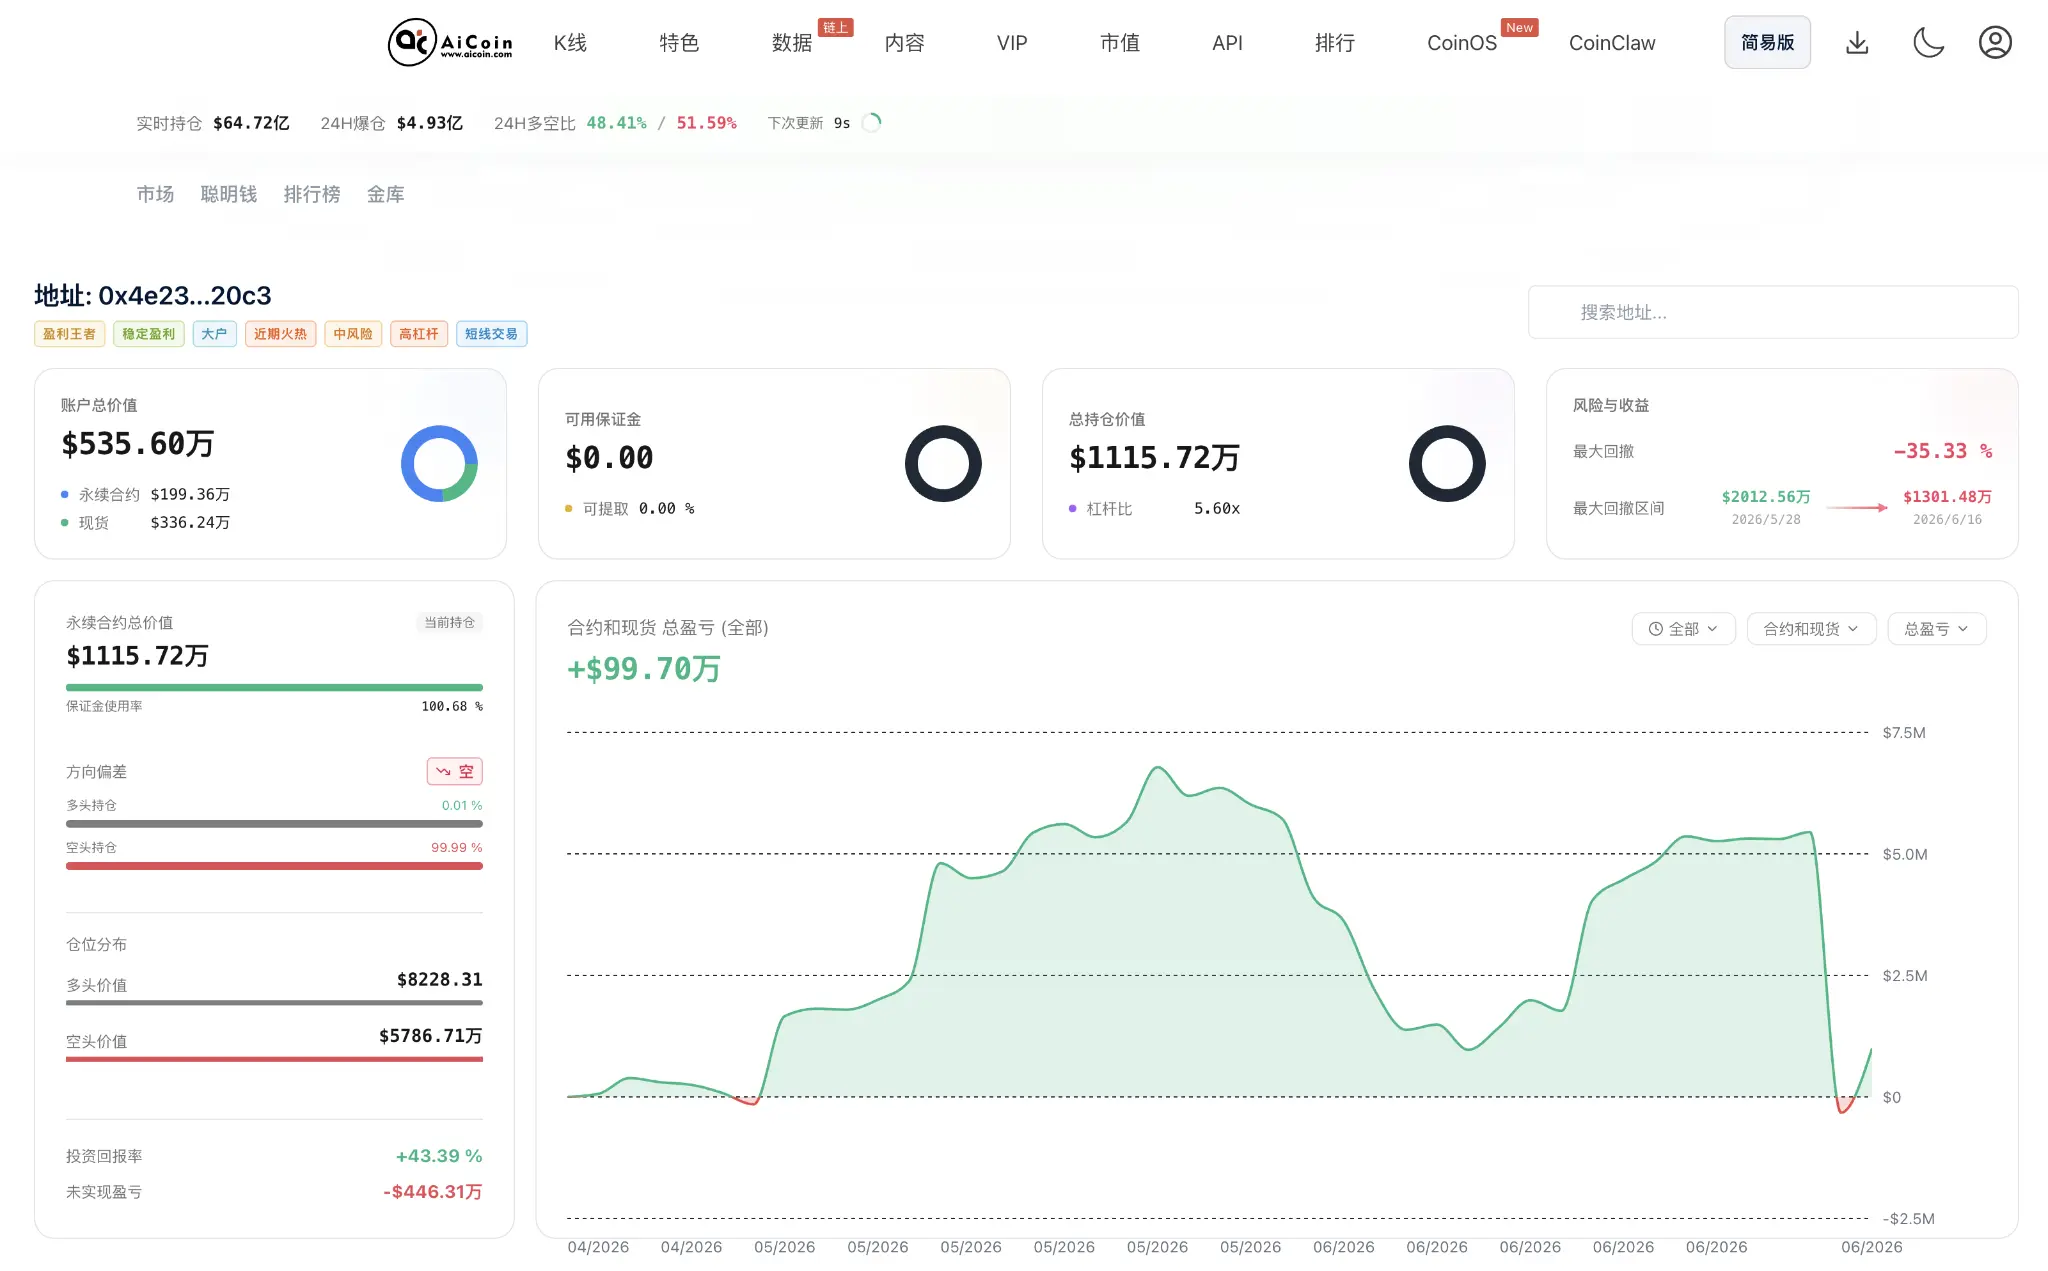Open the VIP menu item
The image size is (2048, 1271).
click(1012, 43)
